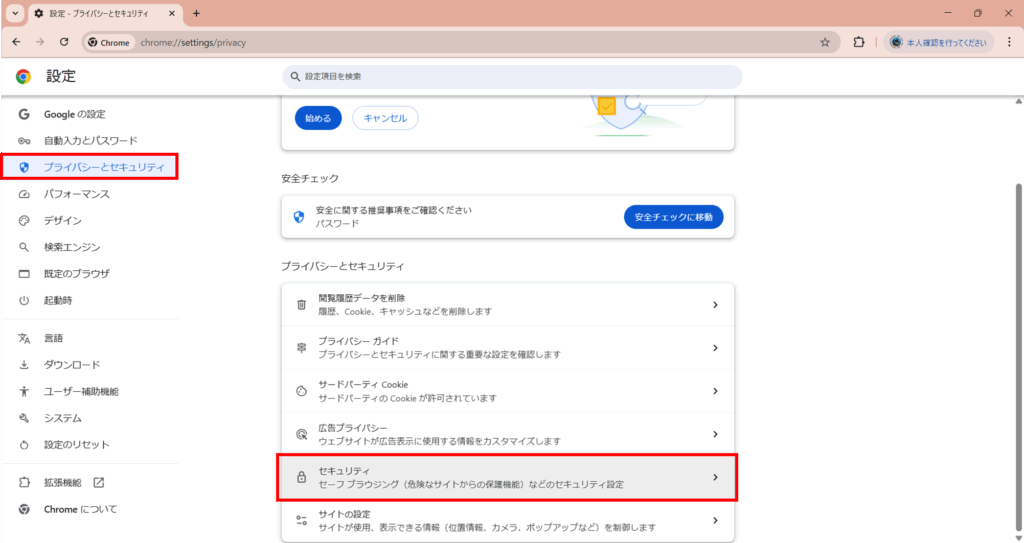Click the reload page icon
Screen dimensions: 1024x543
click(64, 42)
